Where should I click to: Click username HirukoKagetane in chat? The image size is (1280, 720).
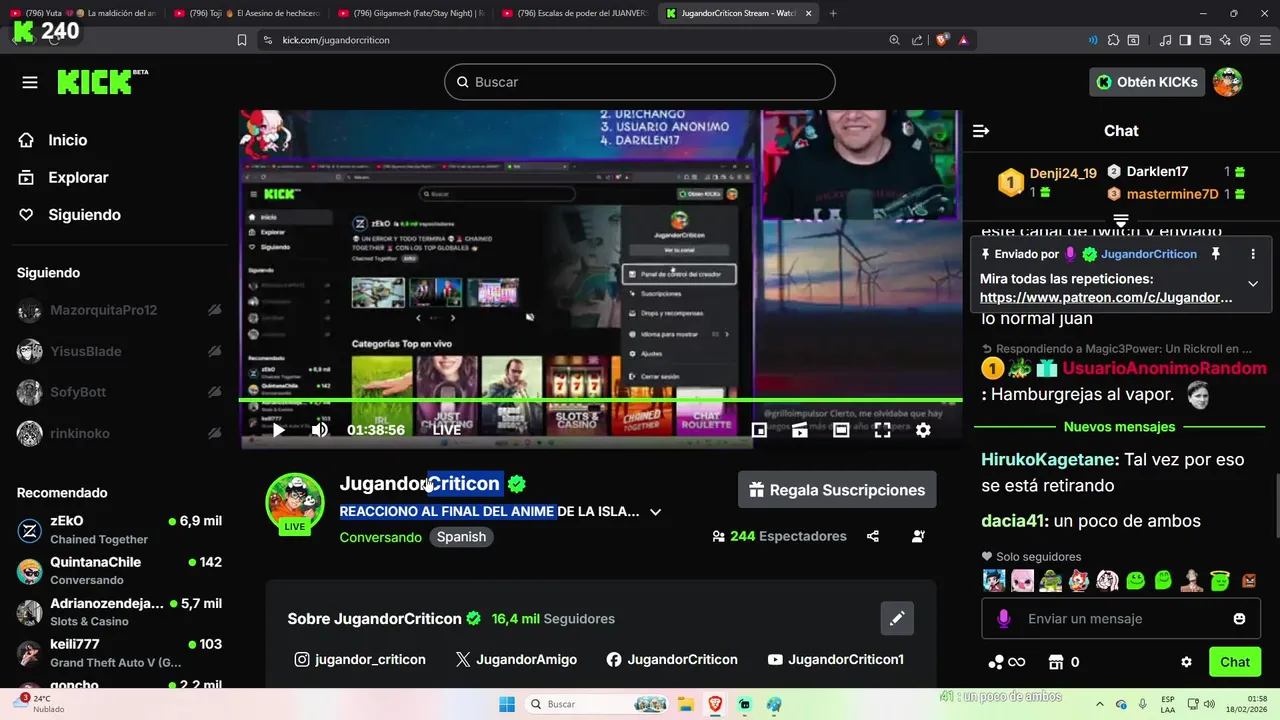point(1049,460)
